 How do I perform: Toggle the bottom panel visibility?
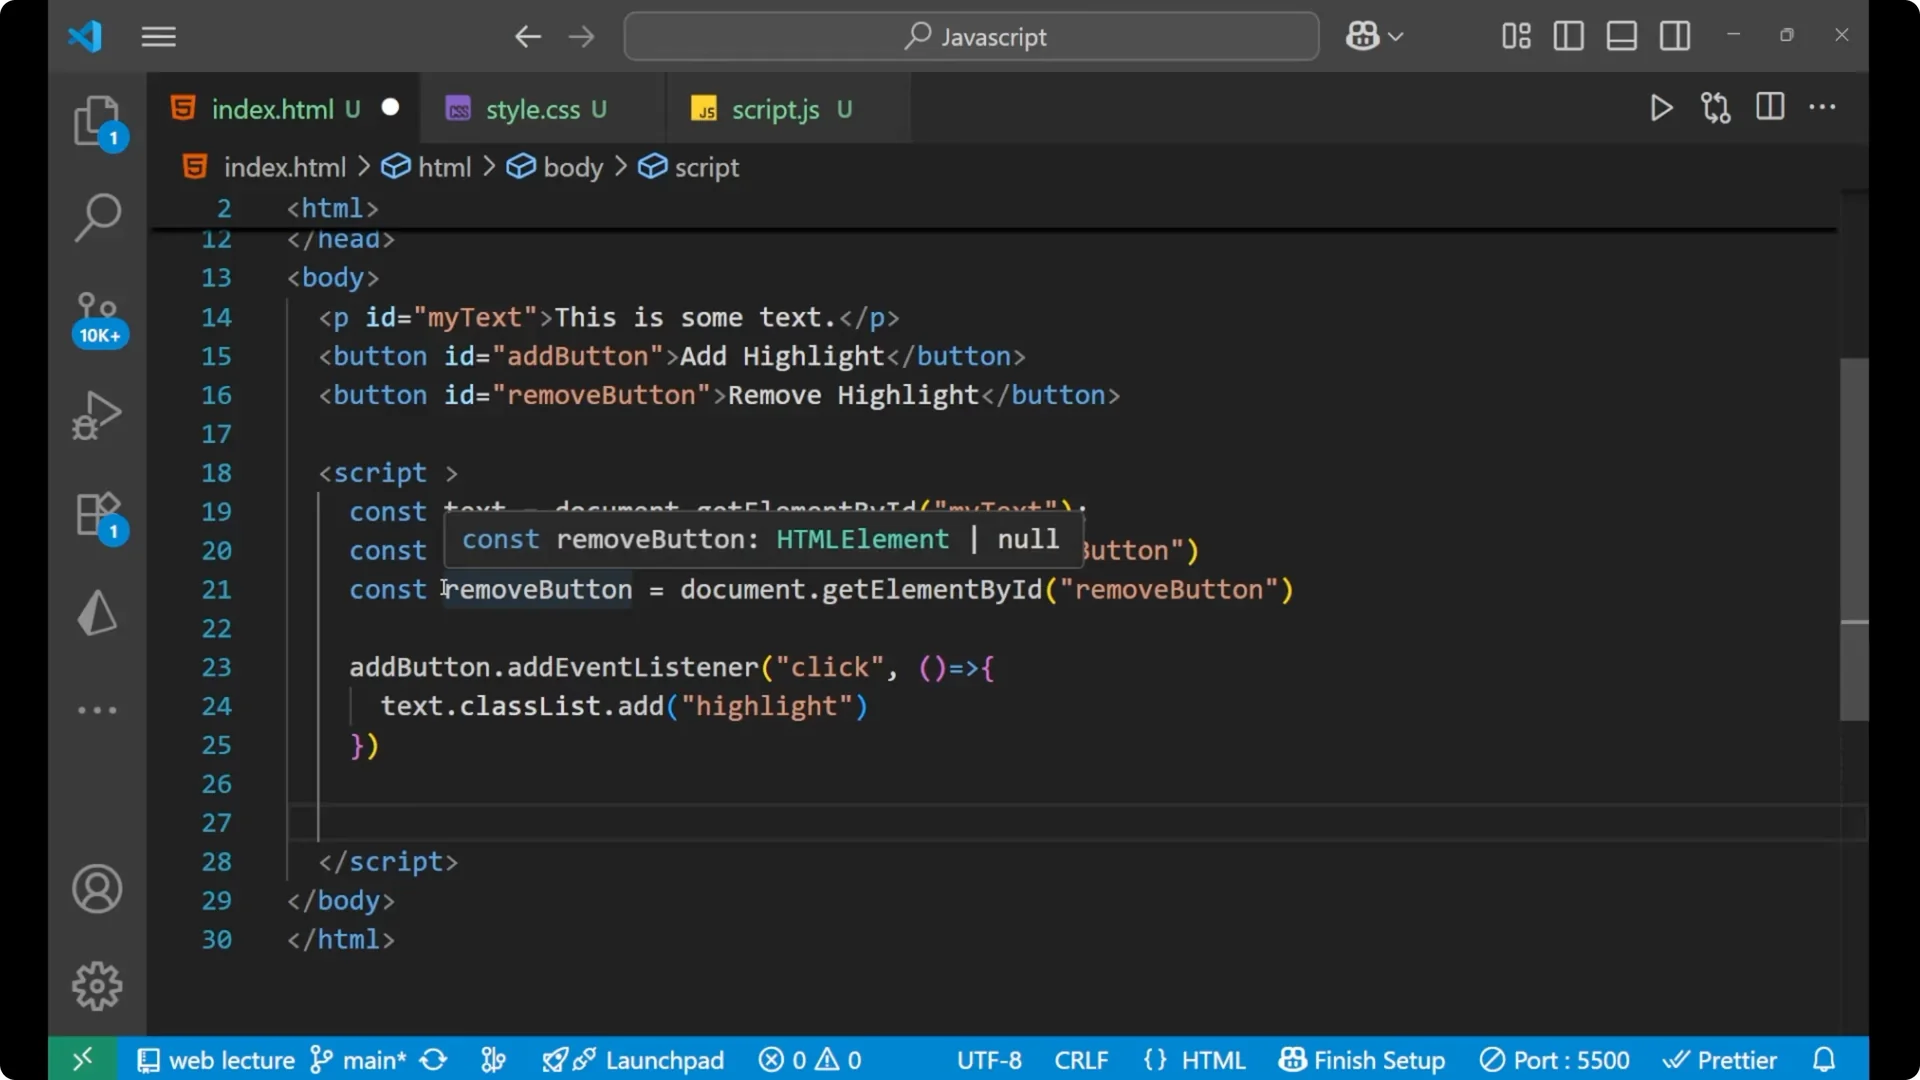[x=1621, y=36]
